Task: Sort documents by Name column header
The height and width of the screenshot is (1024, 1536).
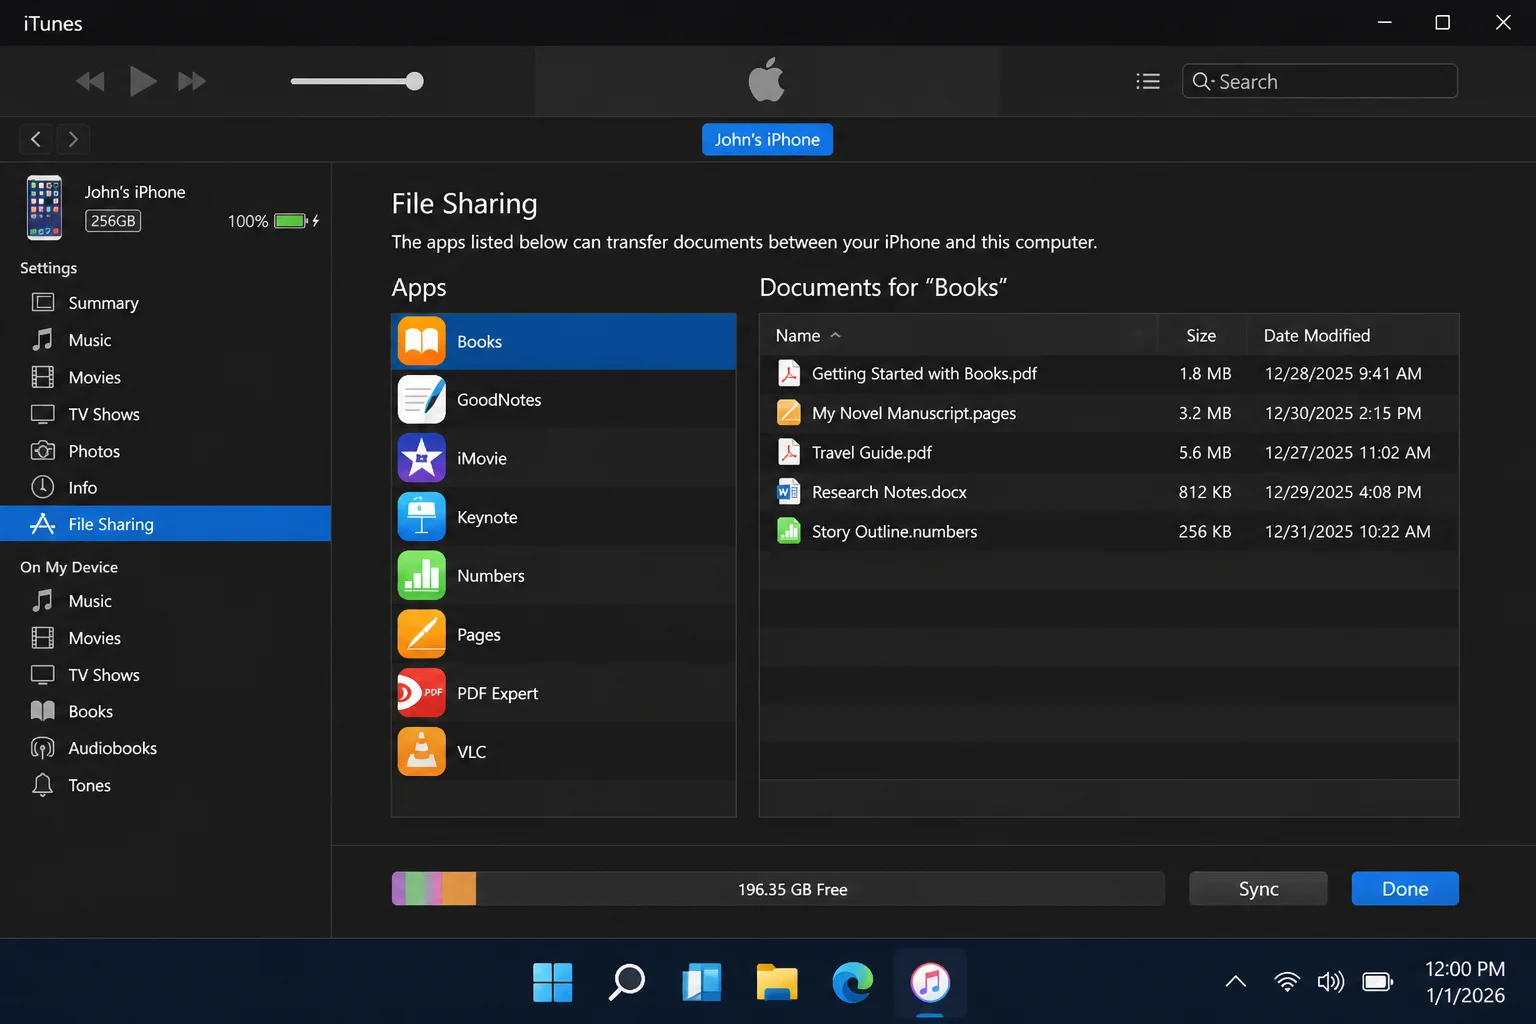Action: click(x=958, y=335)
